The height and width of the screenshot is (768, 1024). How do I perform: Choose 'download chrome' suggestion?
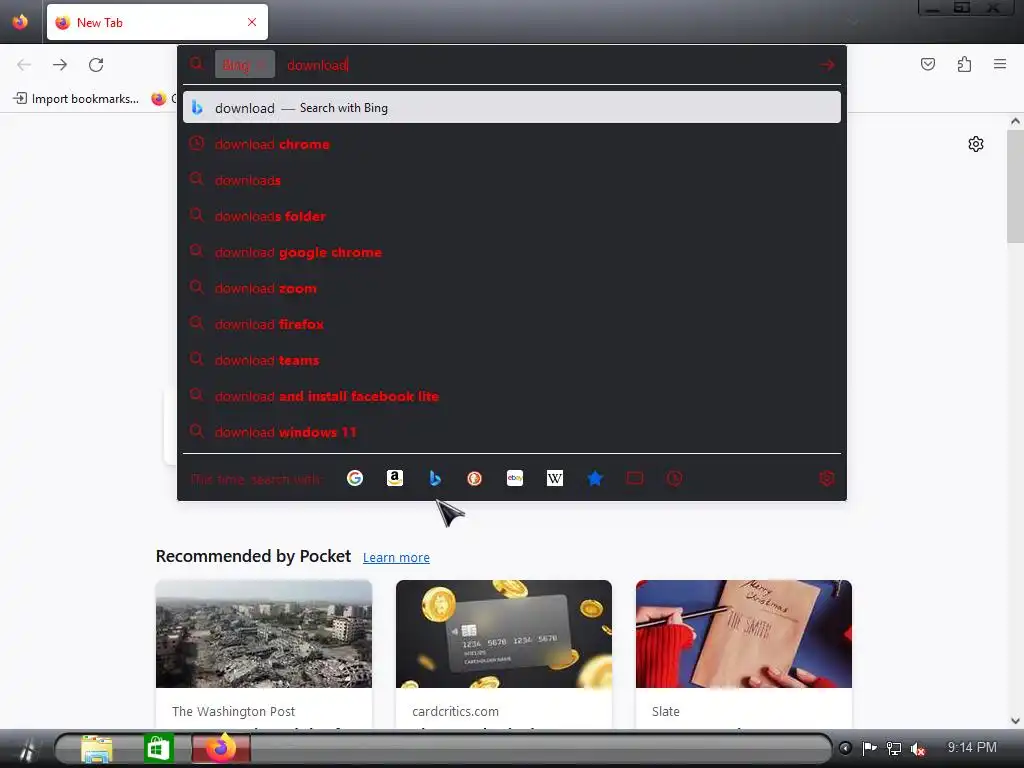[x=512, y=144]
